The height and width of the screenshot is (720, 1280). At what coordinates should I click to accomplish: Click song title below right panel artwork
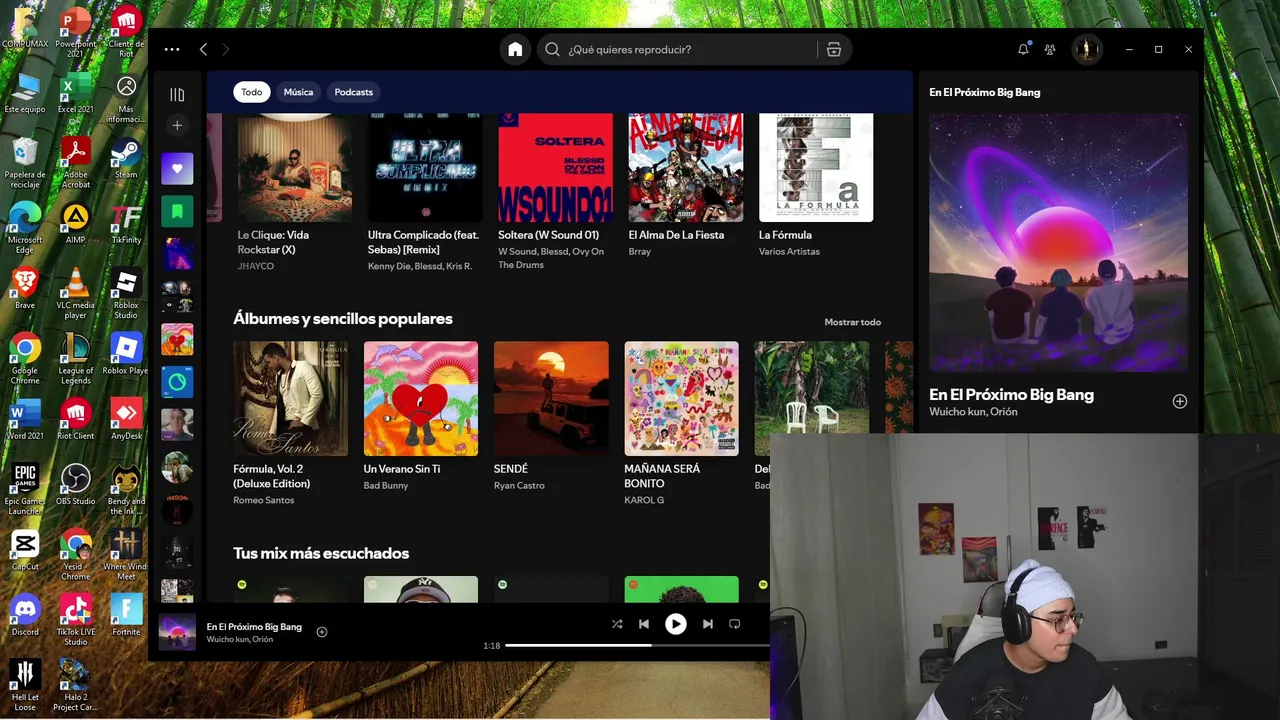pos(1011,395)
